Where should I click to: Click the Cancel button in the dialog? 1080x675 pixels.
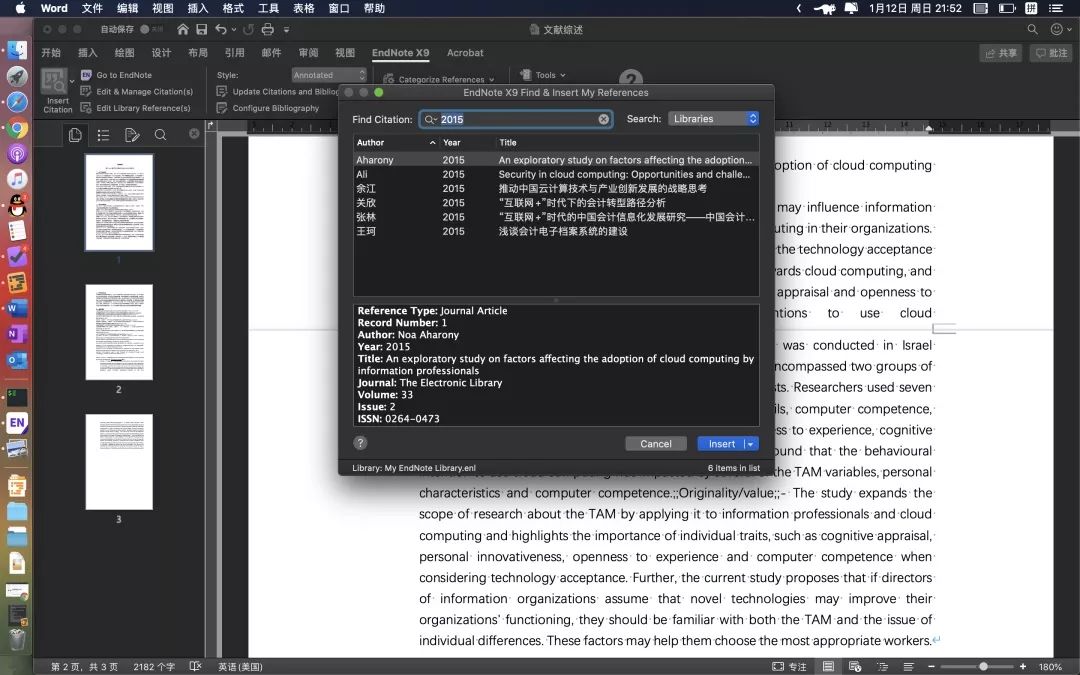656,444
